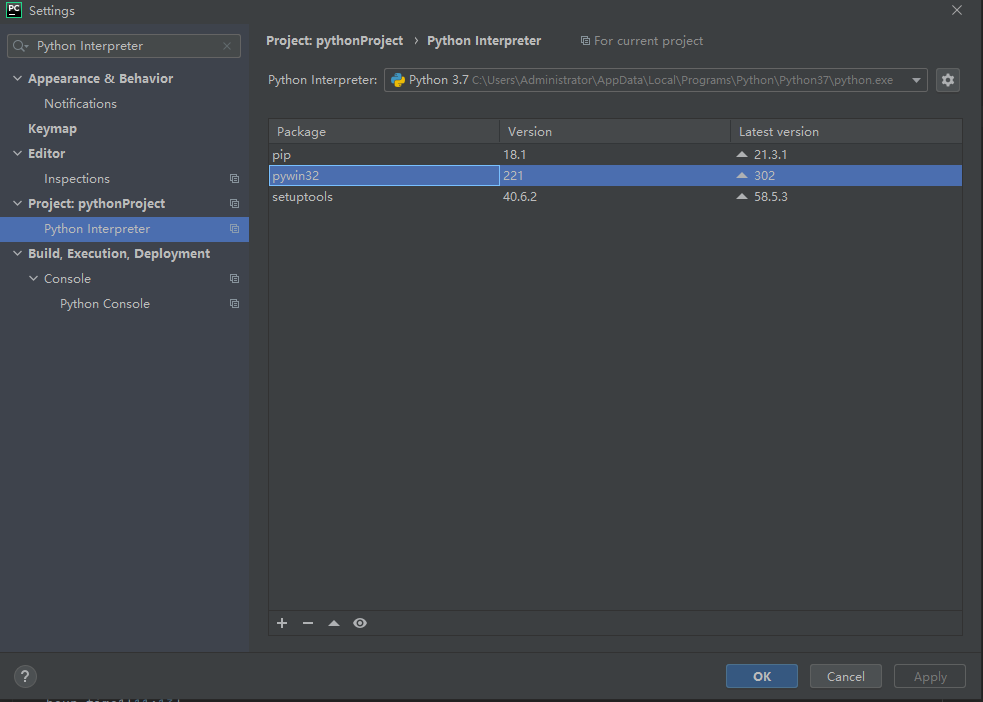The image size is (983, 702).
Task: Select Notifications in settings tree
Action: click(80, 103)
